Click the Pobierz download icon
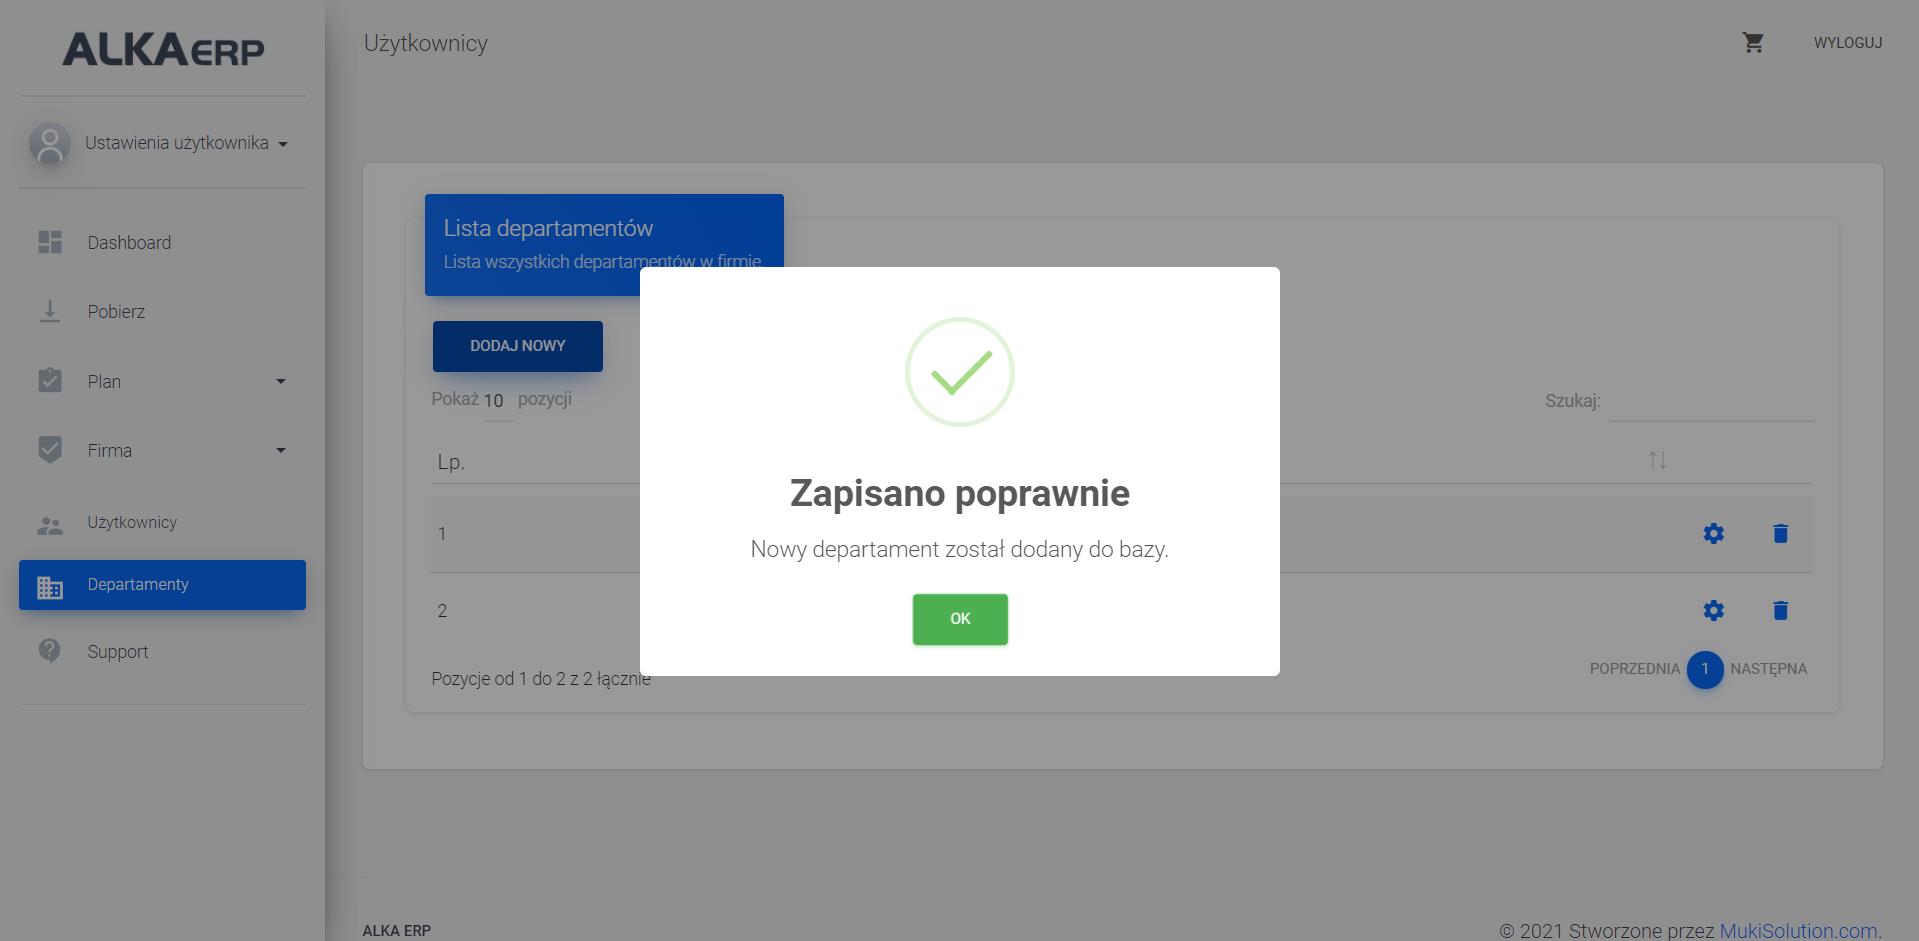The width and height of the screenshot is (1919, 941). pos(50,311)
